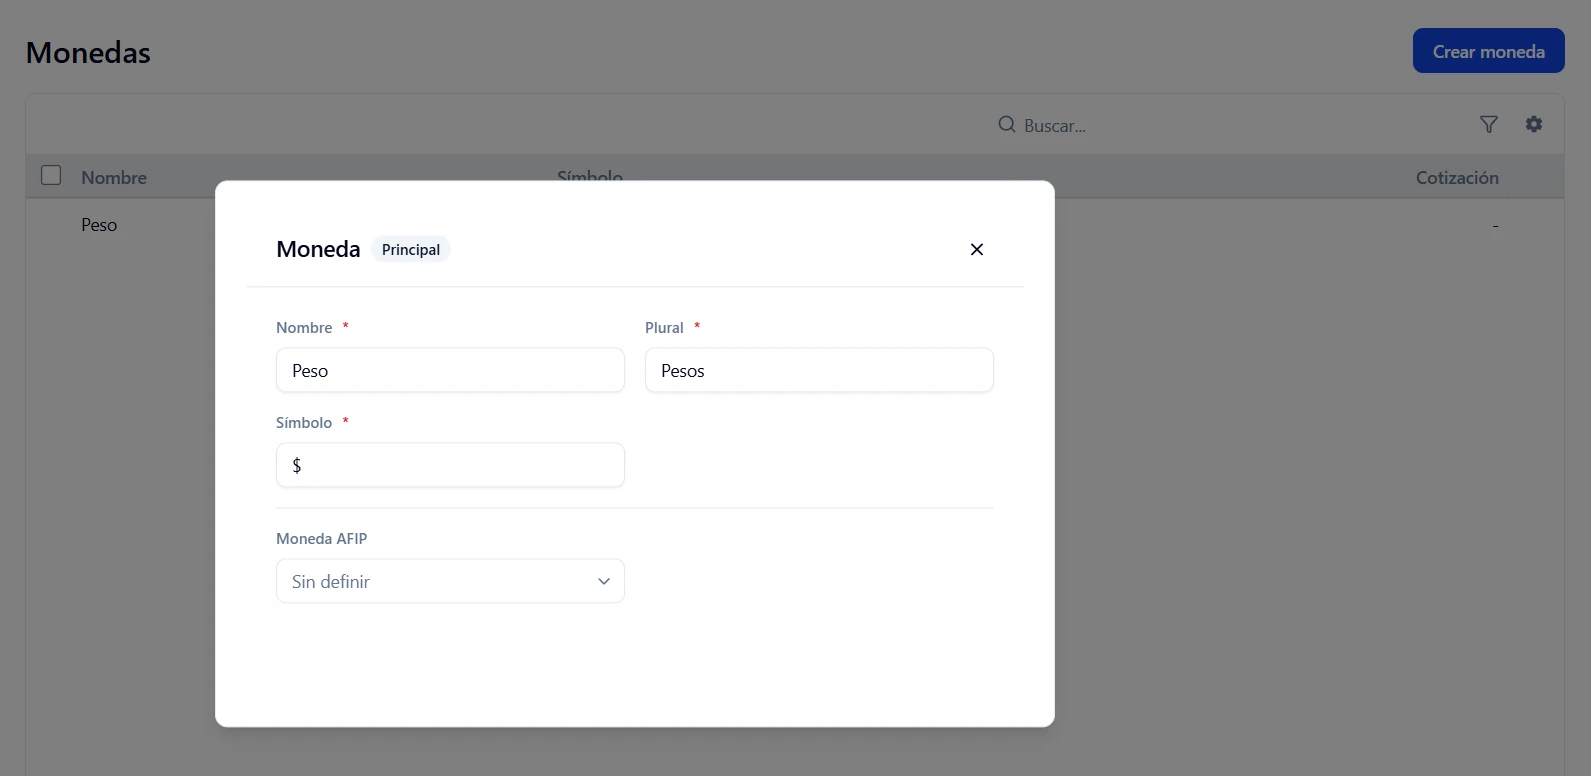Expand the Moneda AFIP dropdown
Screen dimensions: 1591x776
(x=450, y=581)
